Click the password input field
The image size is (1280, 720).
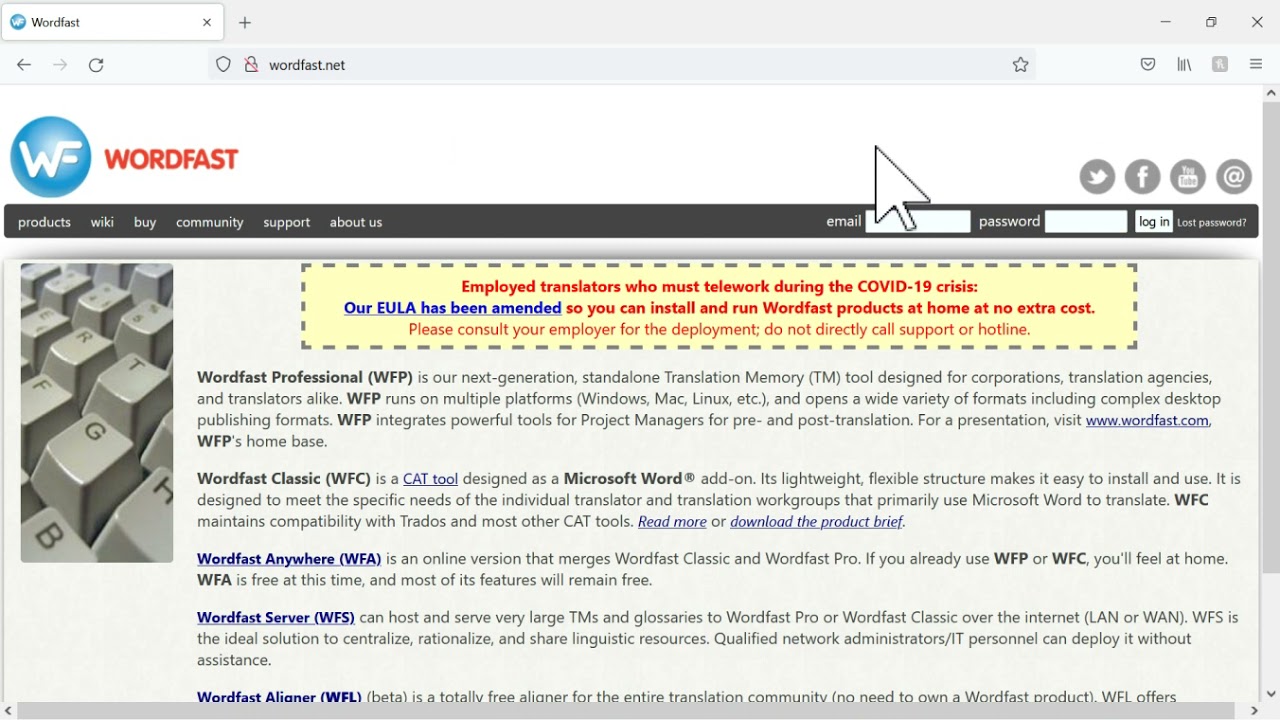(1086, 222)
